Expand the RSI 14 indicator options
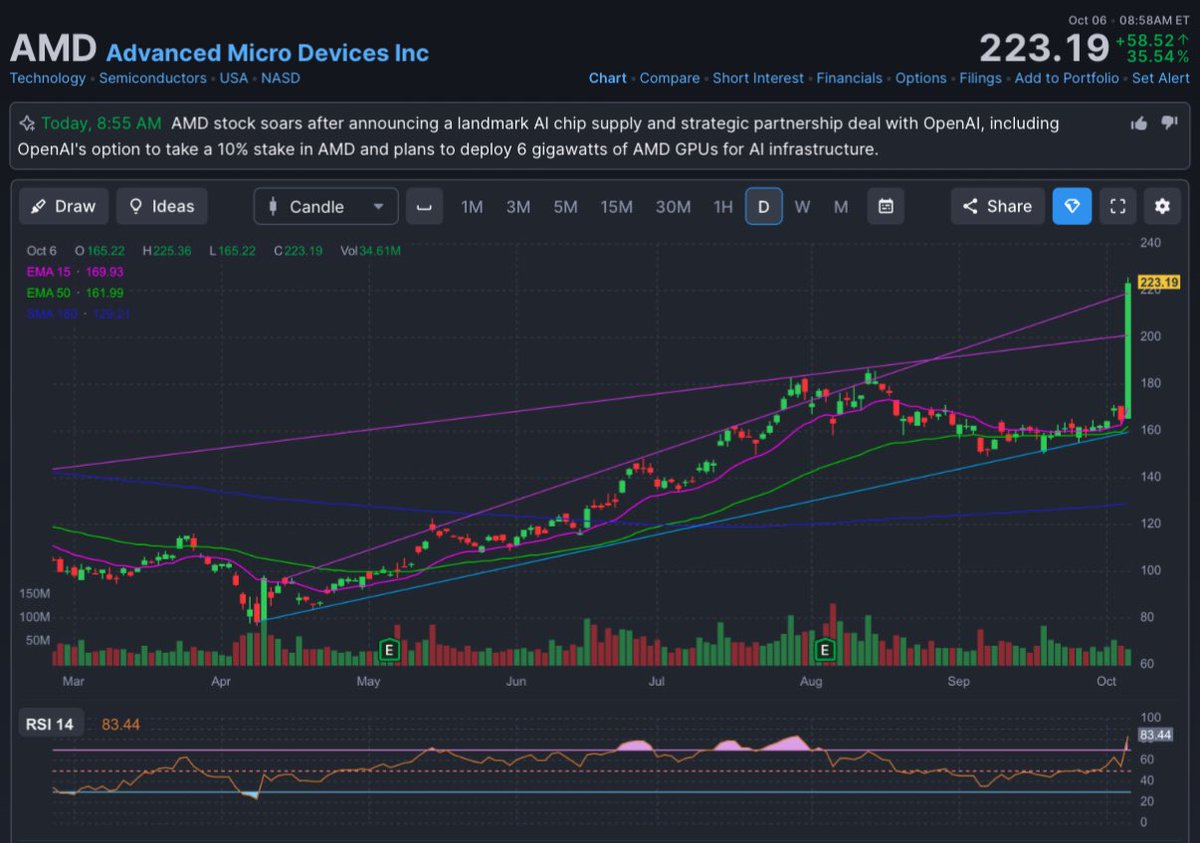Screen dimensions: 1200x843 pos(51,723)
